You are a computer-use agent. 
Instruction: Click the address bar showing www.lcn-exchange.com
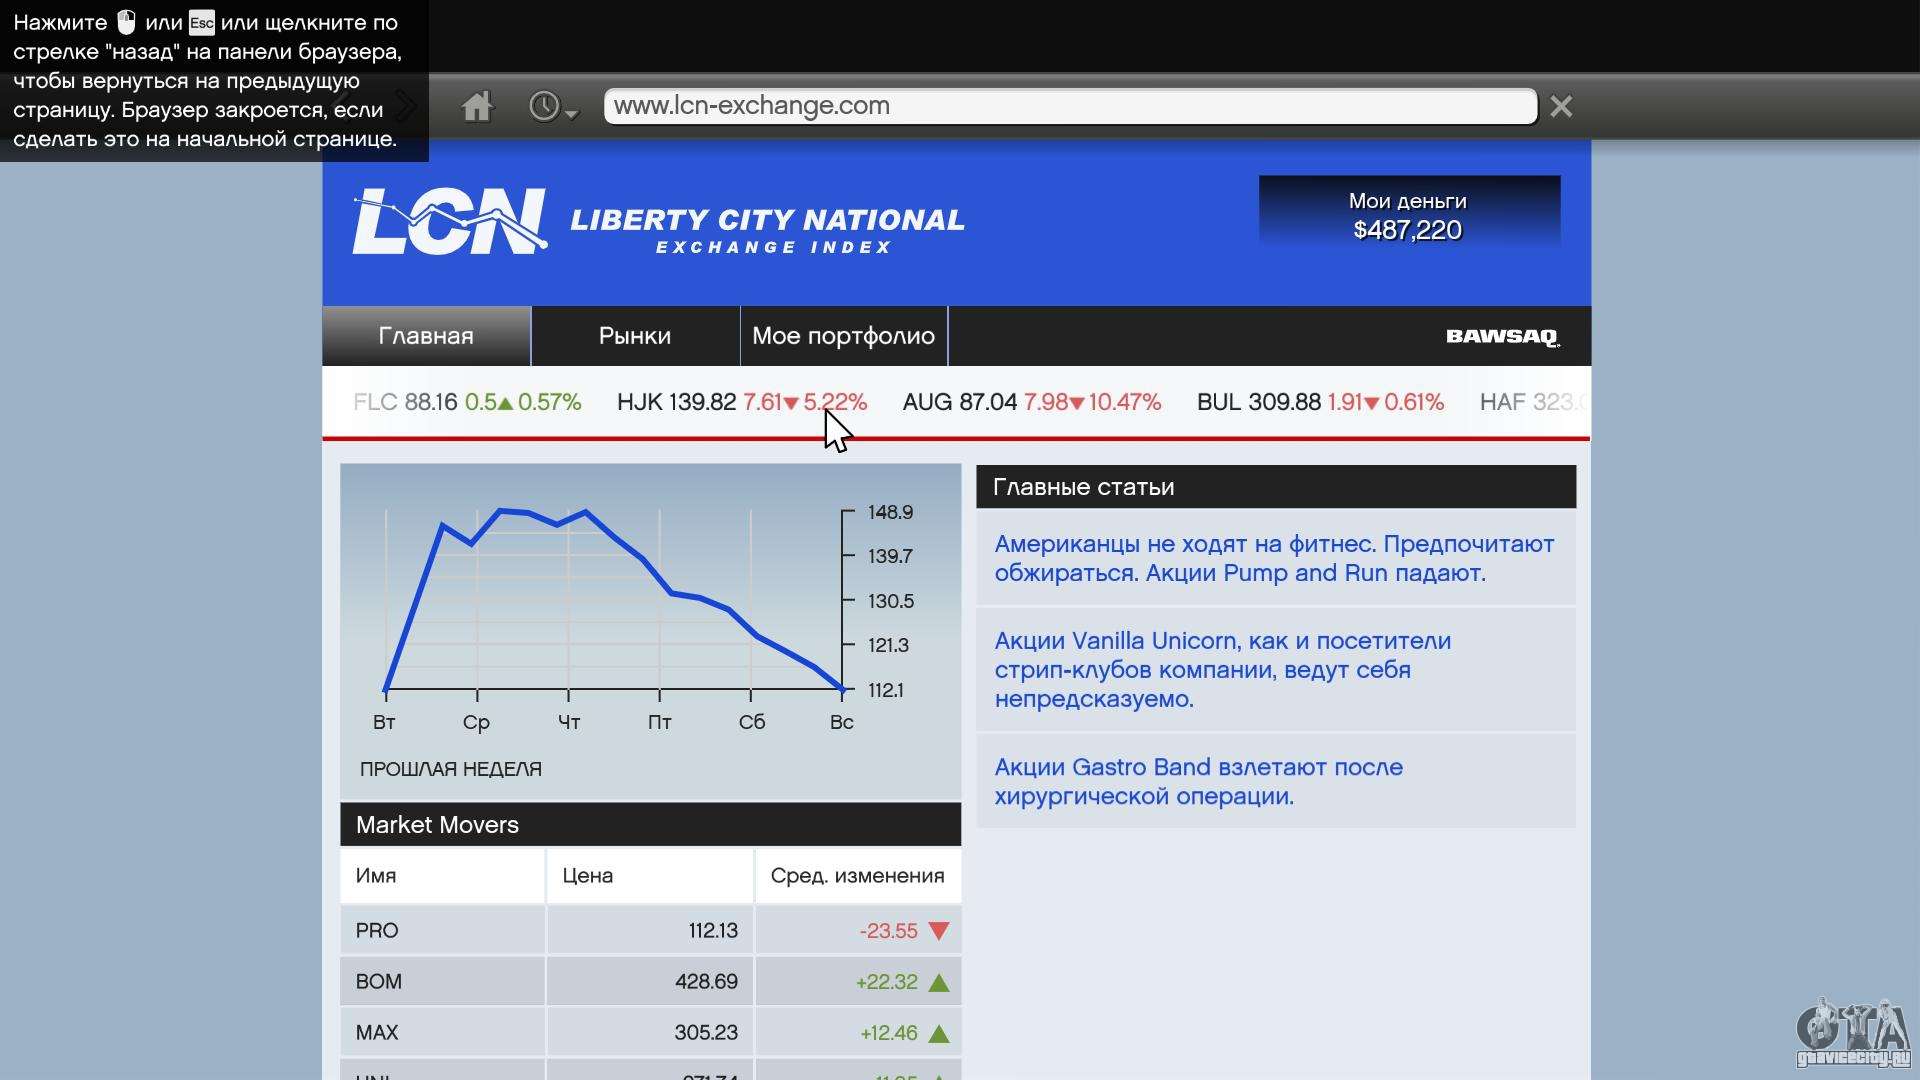[x=1070, y=106]
